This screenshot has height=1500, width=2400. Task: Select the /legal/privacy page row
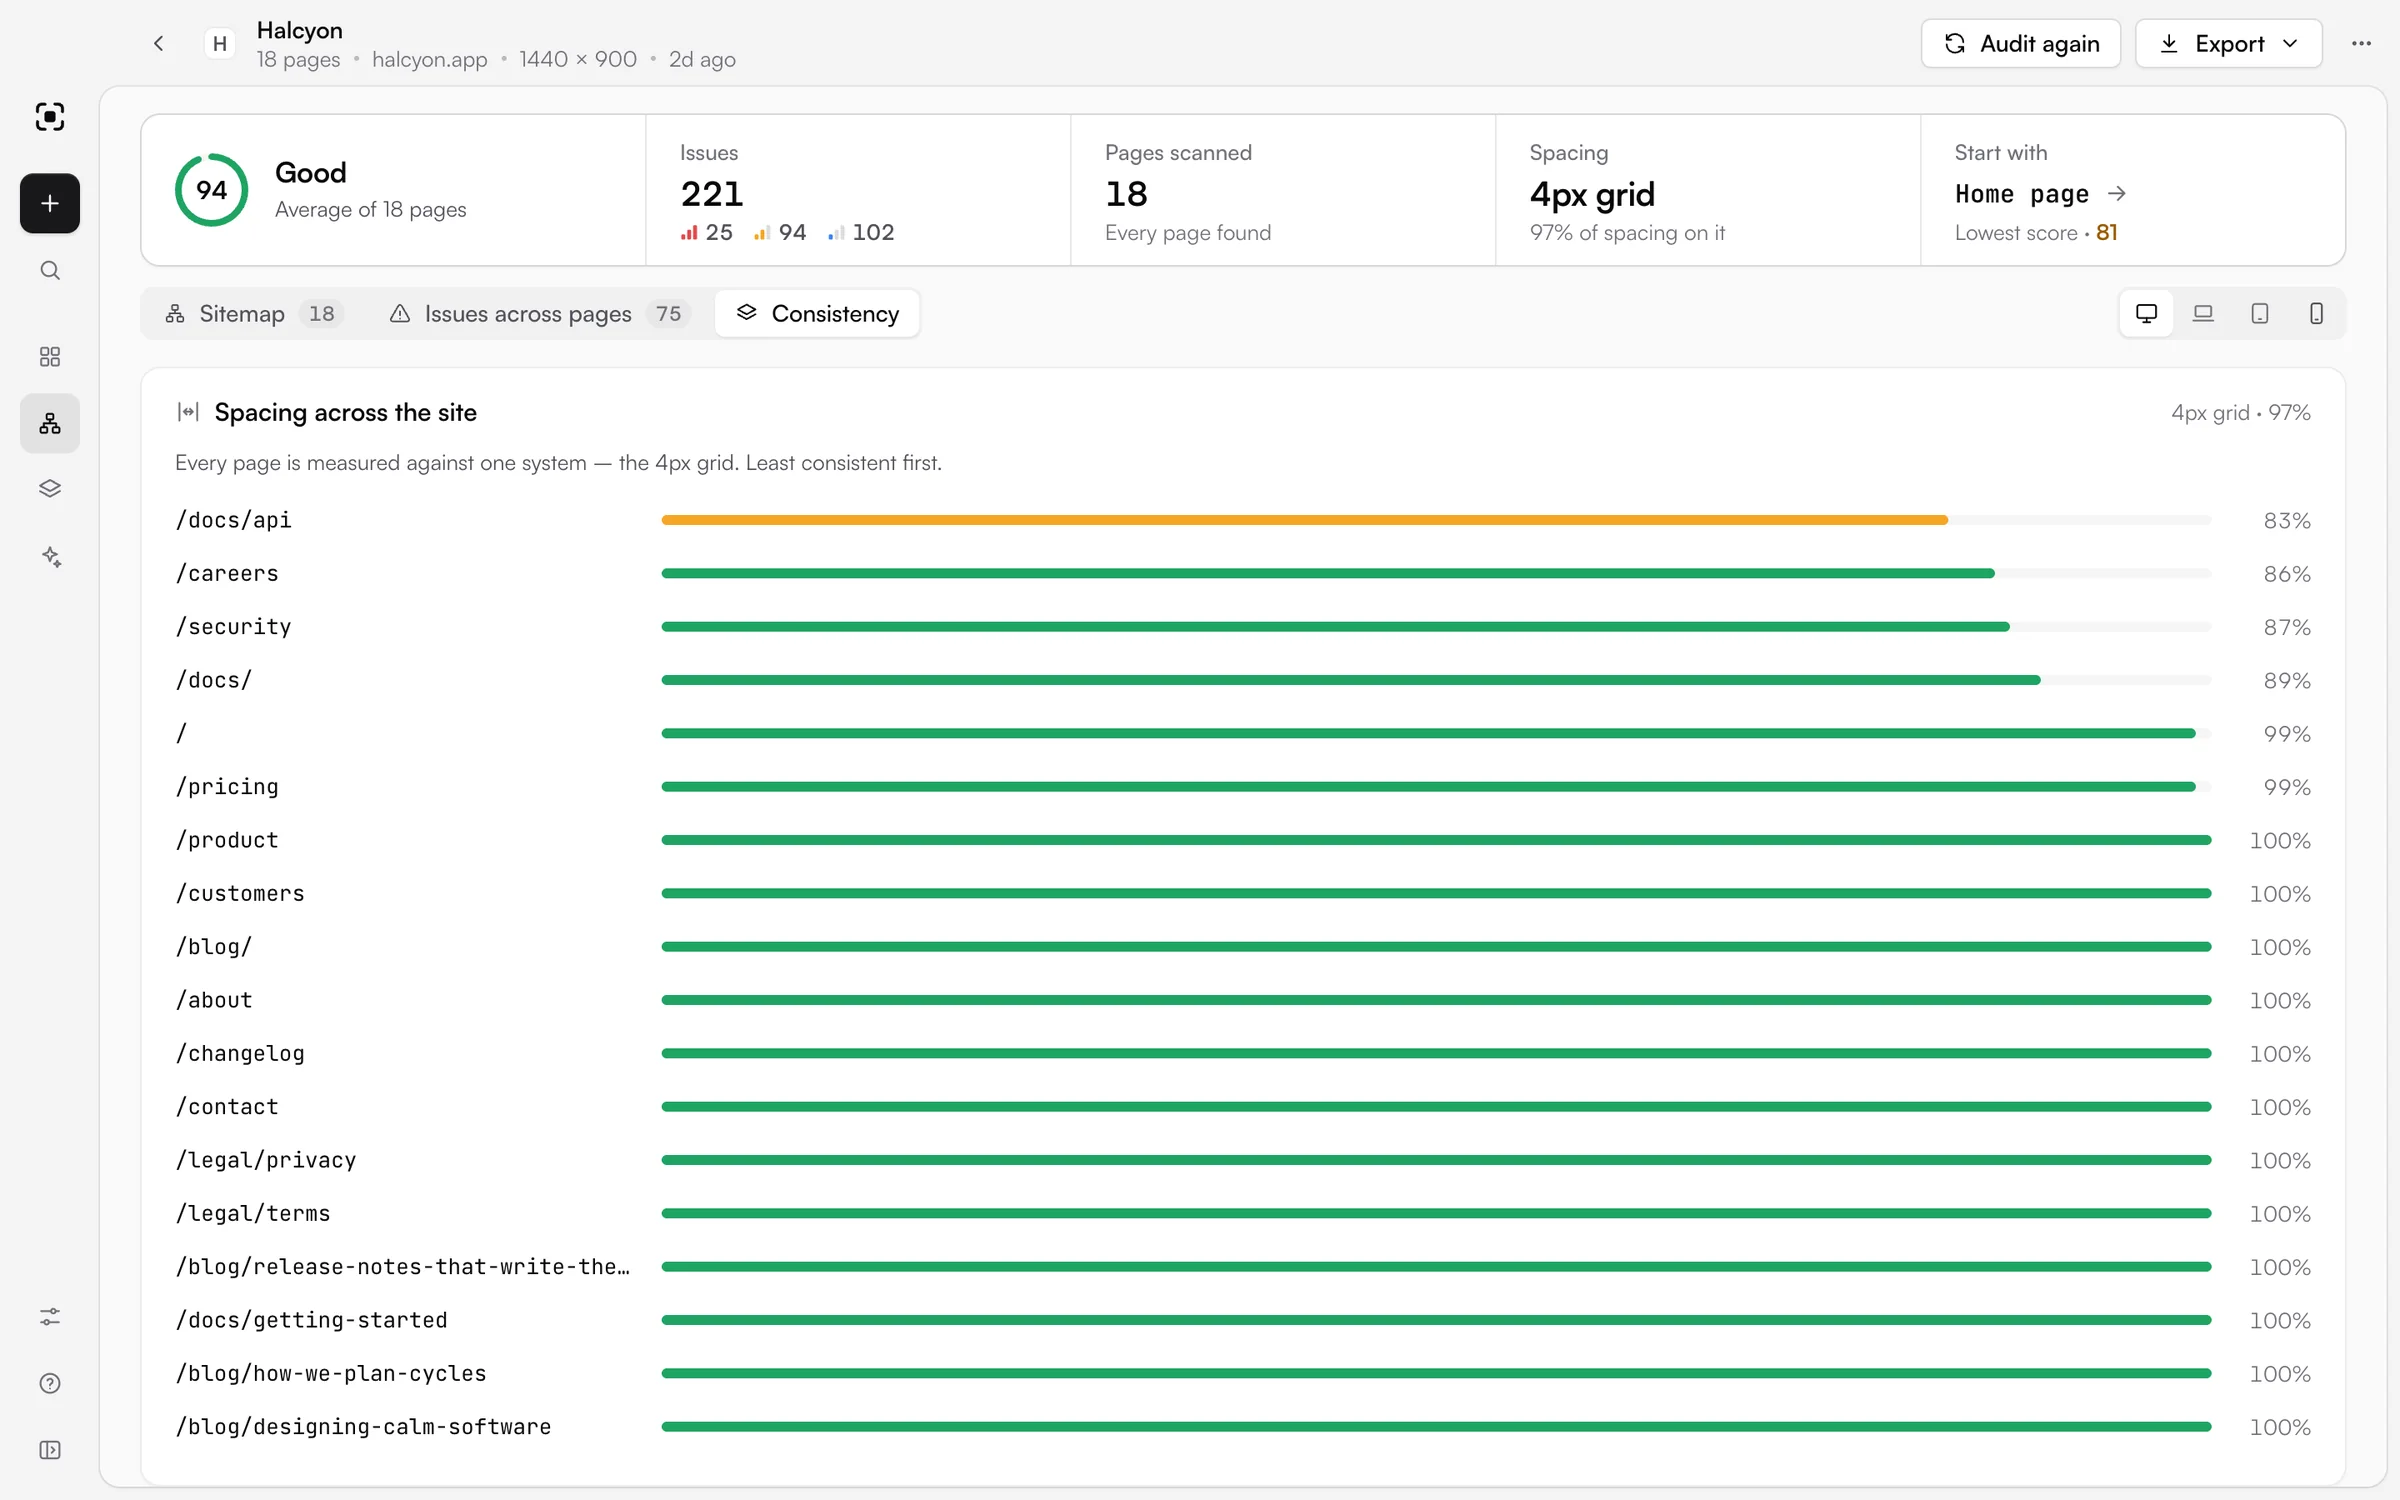(1243, 1160)
